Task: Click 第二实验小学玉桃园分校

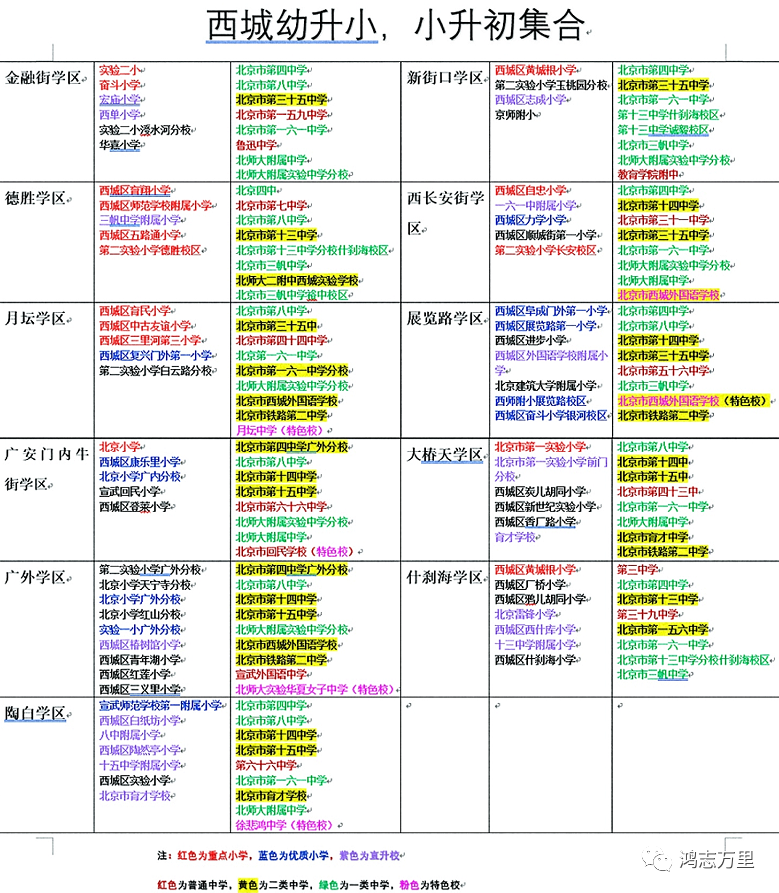Action: pos(551,85)
